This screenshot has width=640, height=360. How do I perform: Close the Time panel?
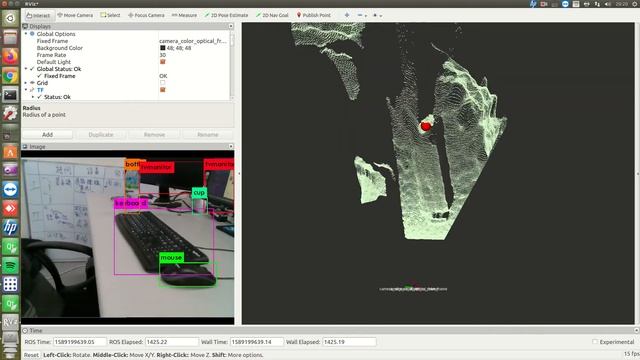pos(636,330)
